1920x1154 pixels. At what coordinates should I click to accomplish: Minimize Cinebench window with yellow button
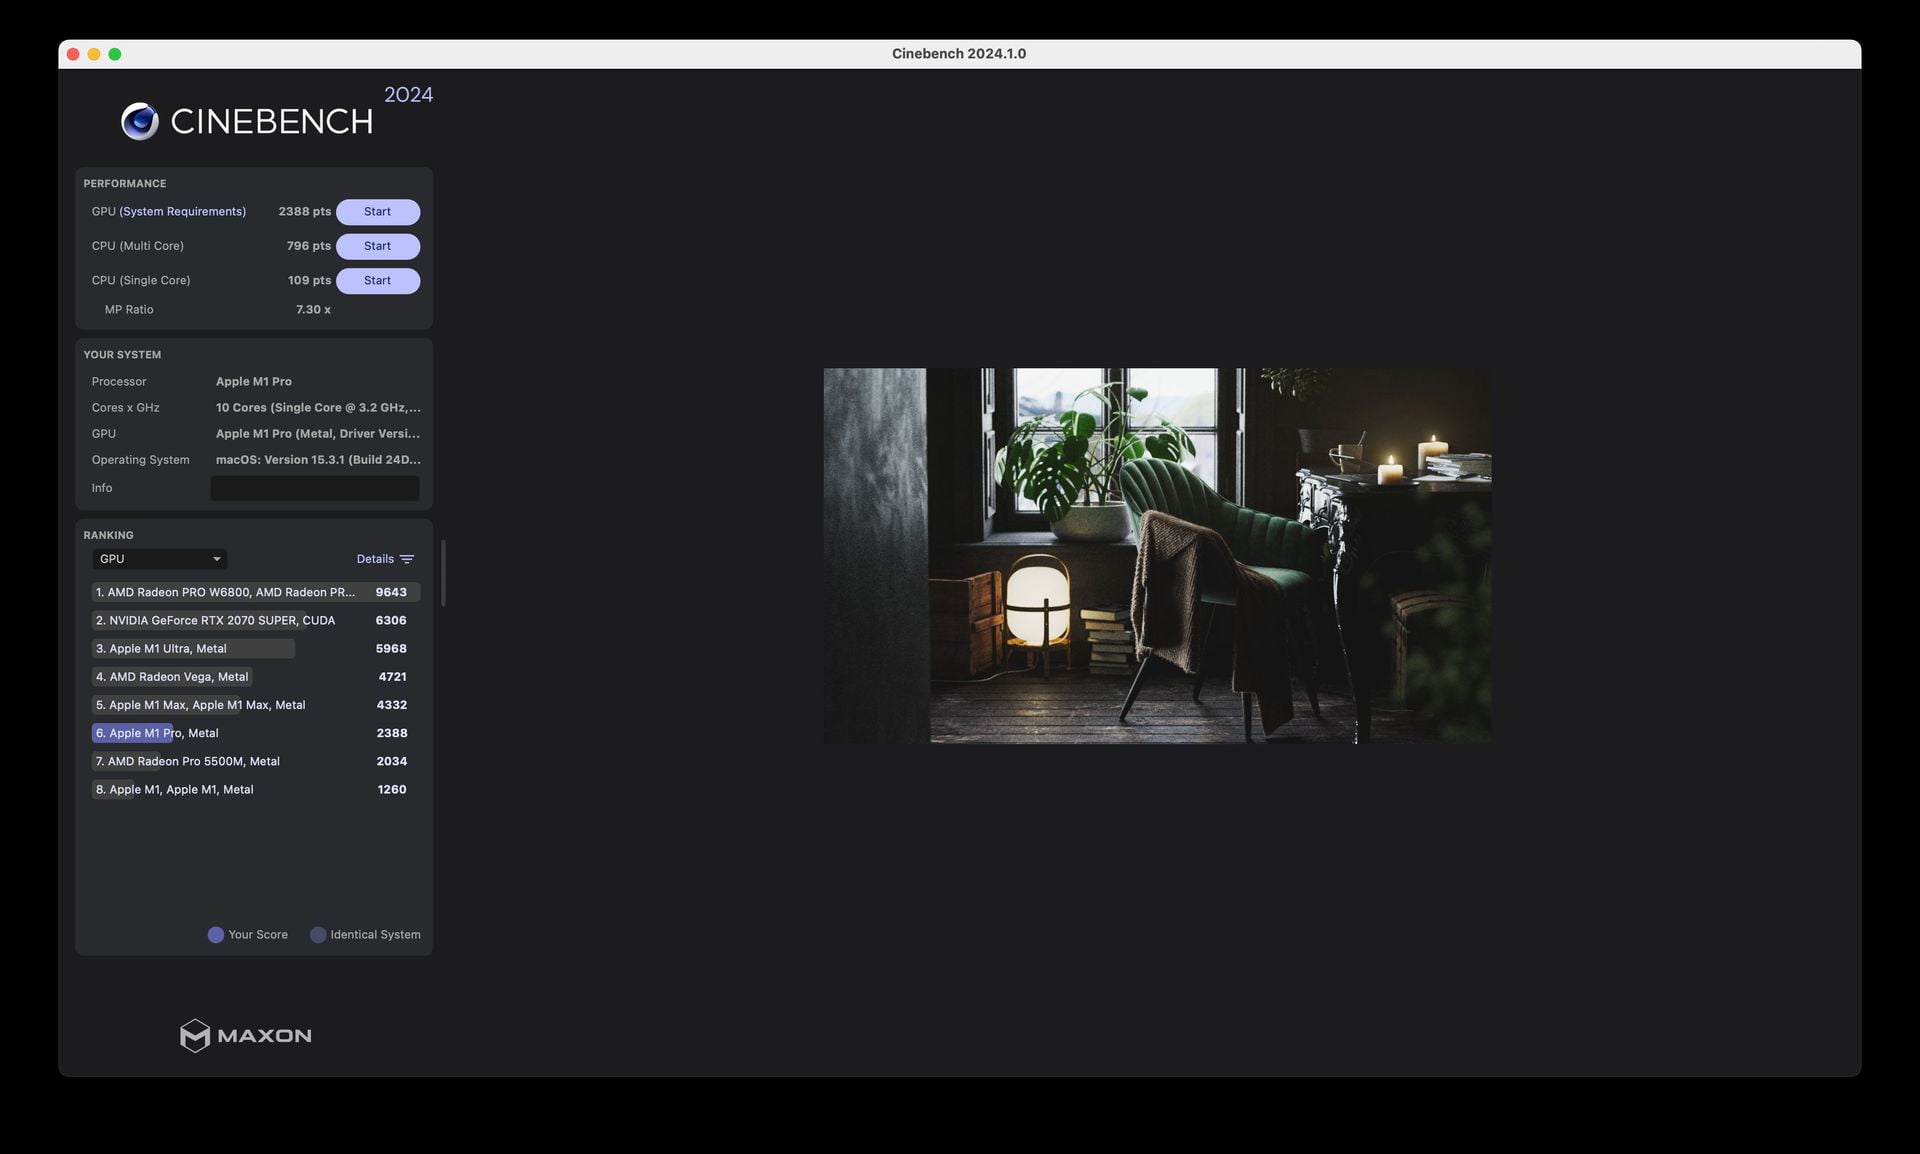[94, 54]
